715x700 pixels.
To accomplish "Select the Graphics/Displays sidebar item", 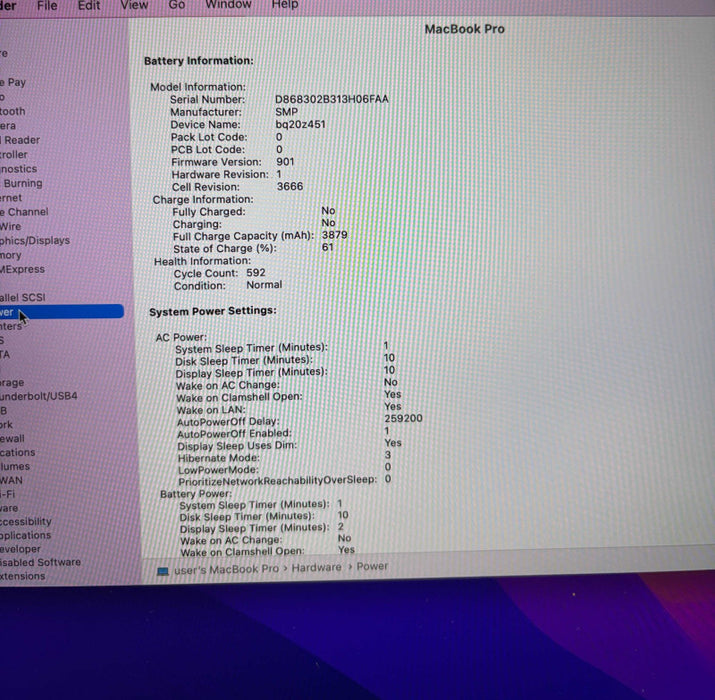I will (x=35, y=240).
